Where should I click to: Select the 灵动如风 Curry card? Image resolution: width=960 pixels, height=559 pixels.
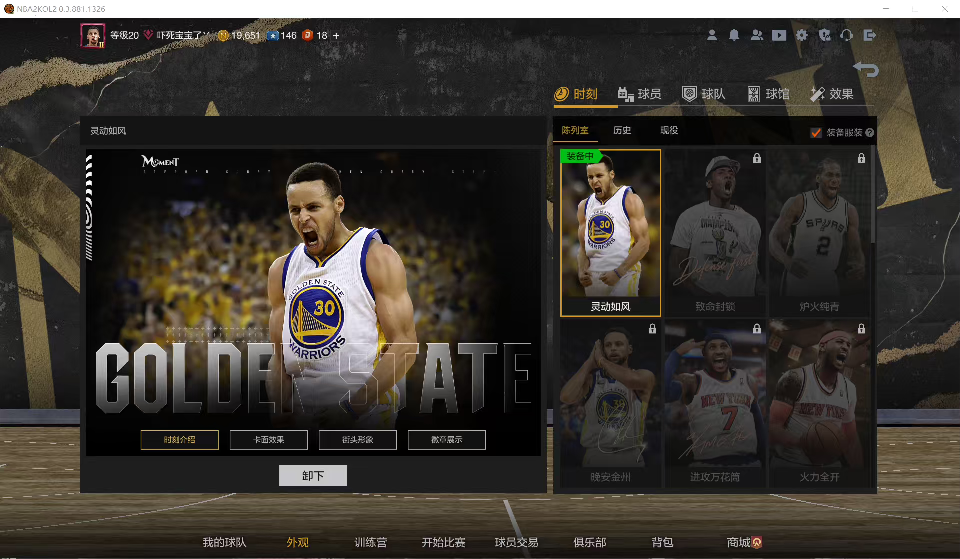click(610, 233)
